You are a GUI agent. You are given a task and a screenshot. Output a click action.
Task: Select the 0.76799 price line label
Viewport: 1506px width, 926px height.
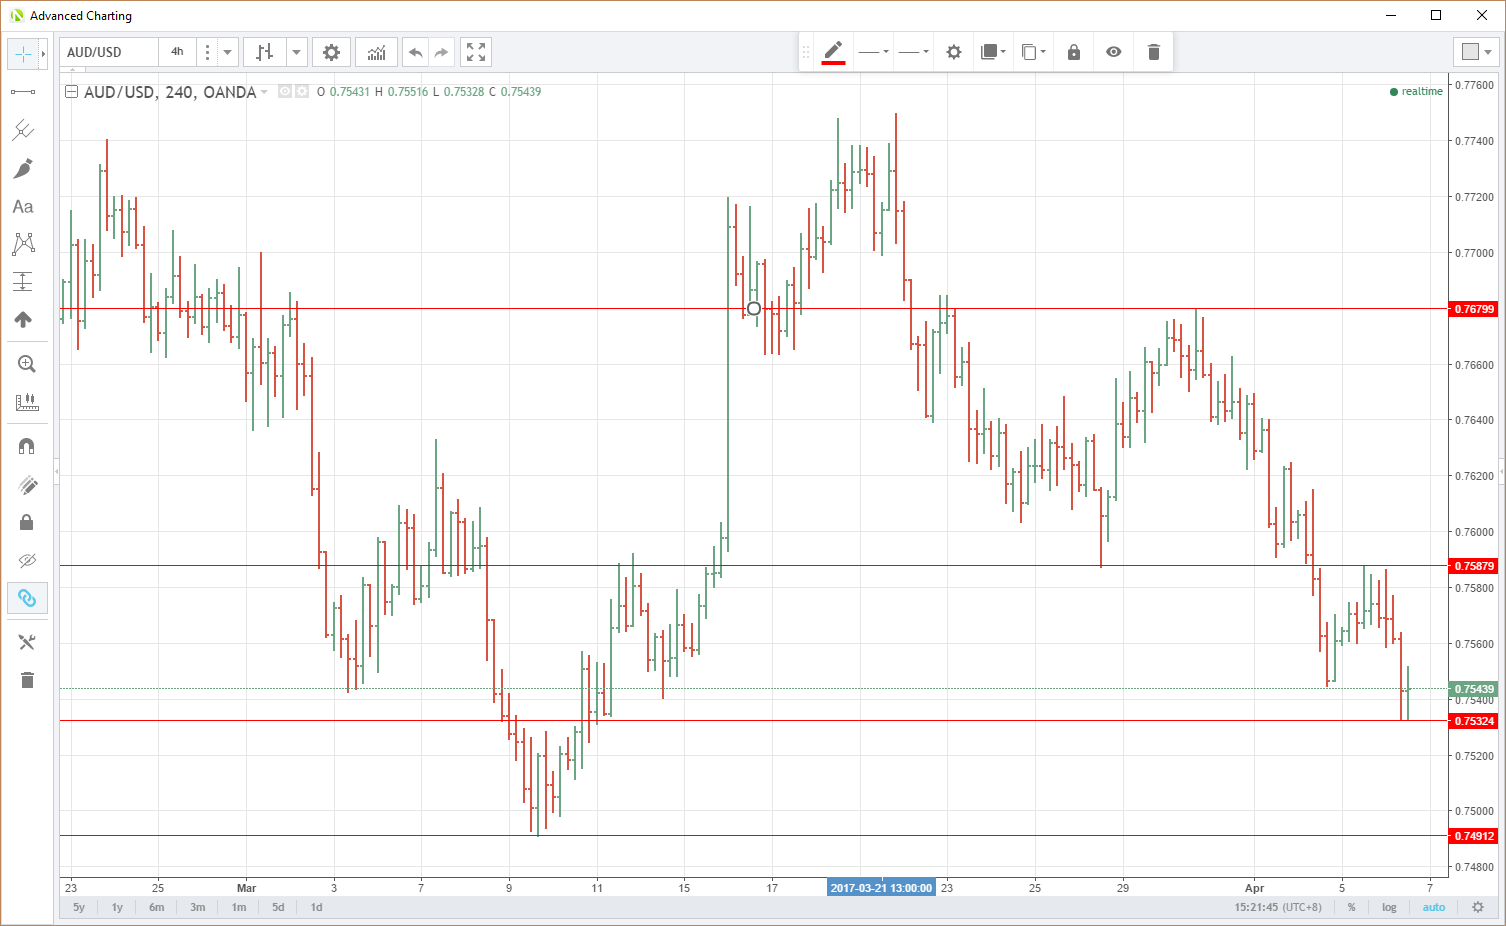(x=1473, y=309)
